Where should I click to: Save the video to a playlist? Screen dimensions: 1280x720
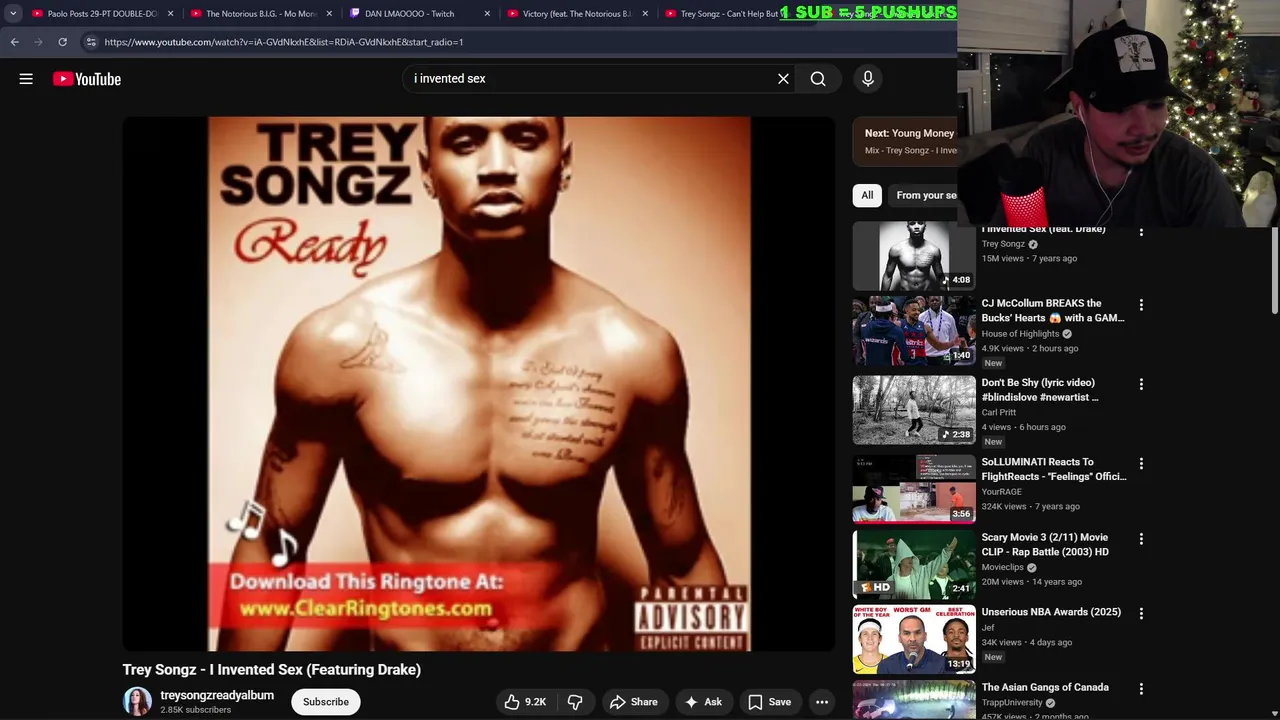pyautogui.click(x=770, y=702)
